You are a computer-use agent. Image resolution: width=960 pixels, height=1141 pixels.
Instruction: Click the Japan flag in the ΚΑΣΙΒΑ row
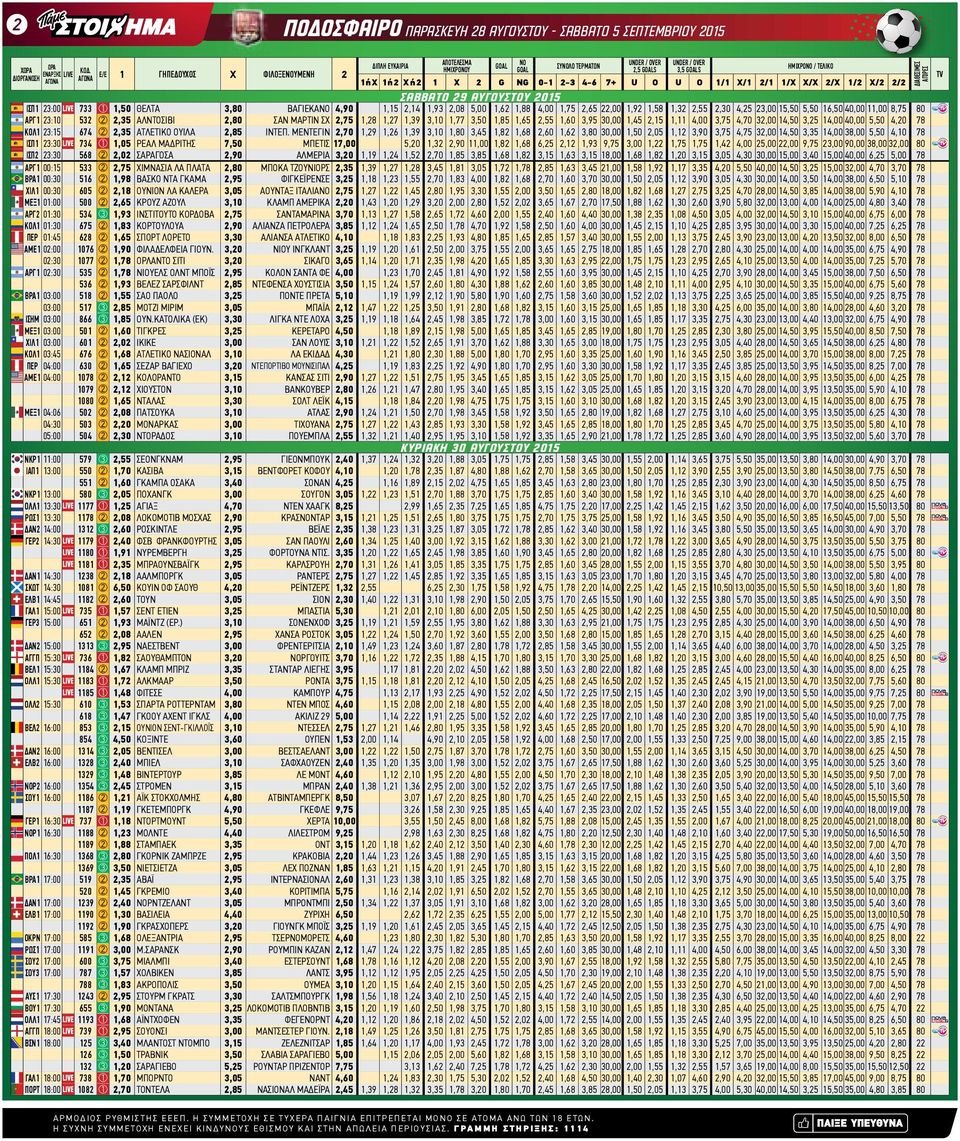pyautogui.click(x=17, y=471)
